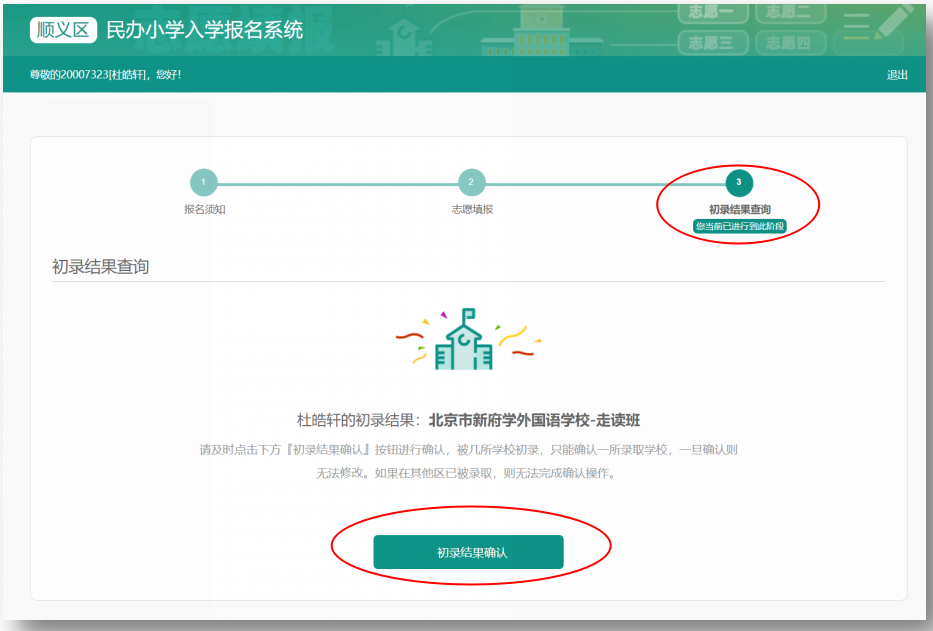Screen dimensions: 933x631
Task: Click the 民办小学入学报名系统 title
Action: 205,30
